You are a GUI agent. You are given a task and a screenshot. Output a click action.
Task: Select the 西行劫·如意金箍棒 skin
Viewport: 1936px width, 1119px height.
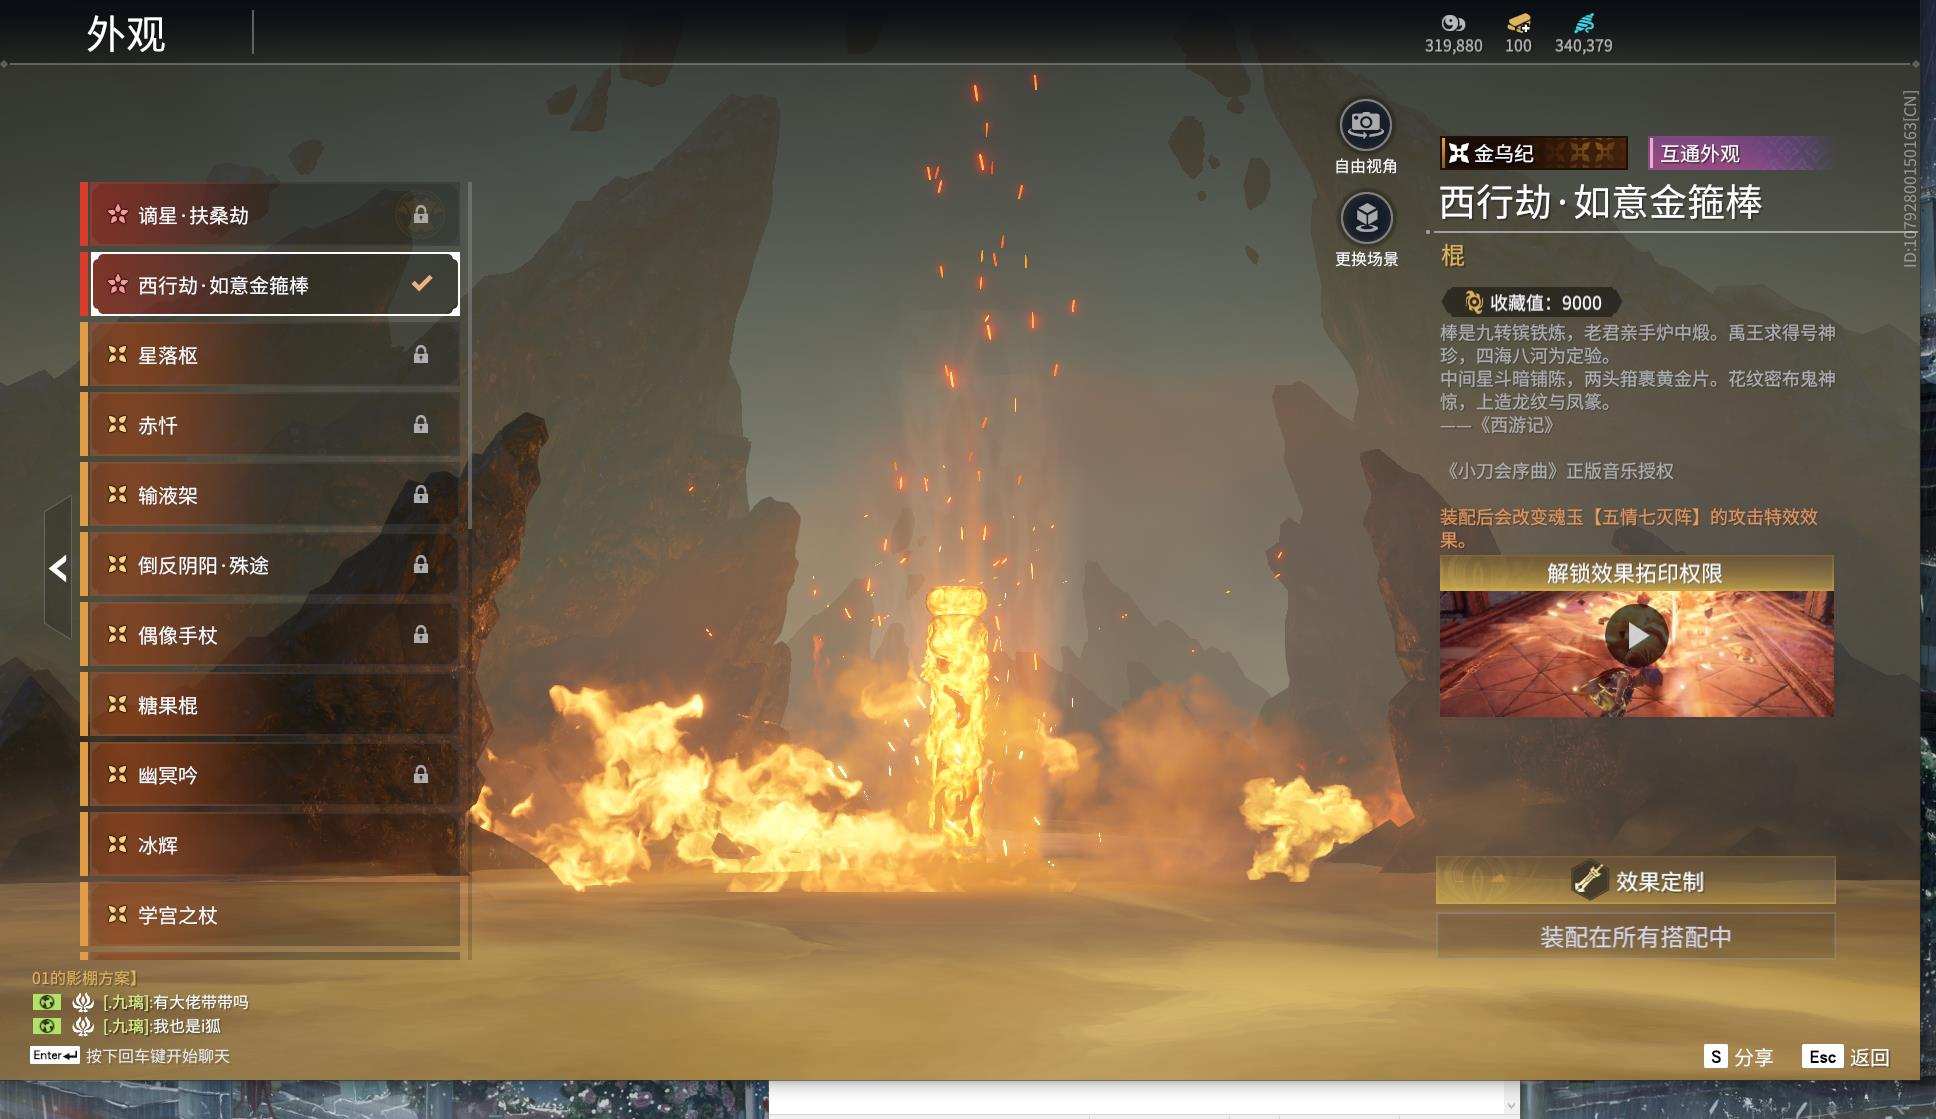click(x=270, y=285)
